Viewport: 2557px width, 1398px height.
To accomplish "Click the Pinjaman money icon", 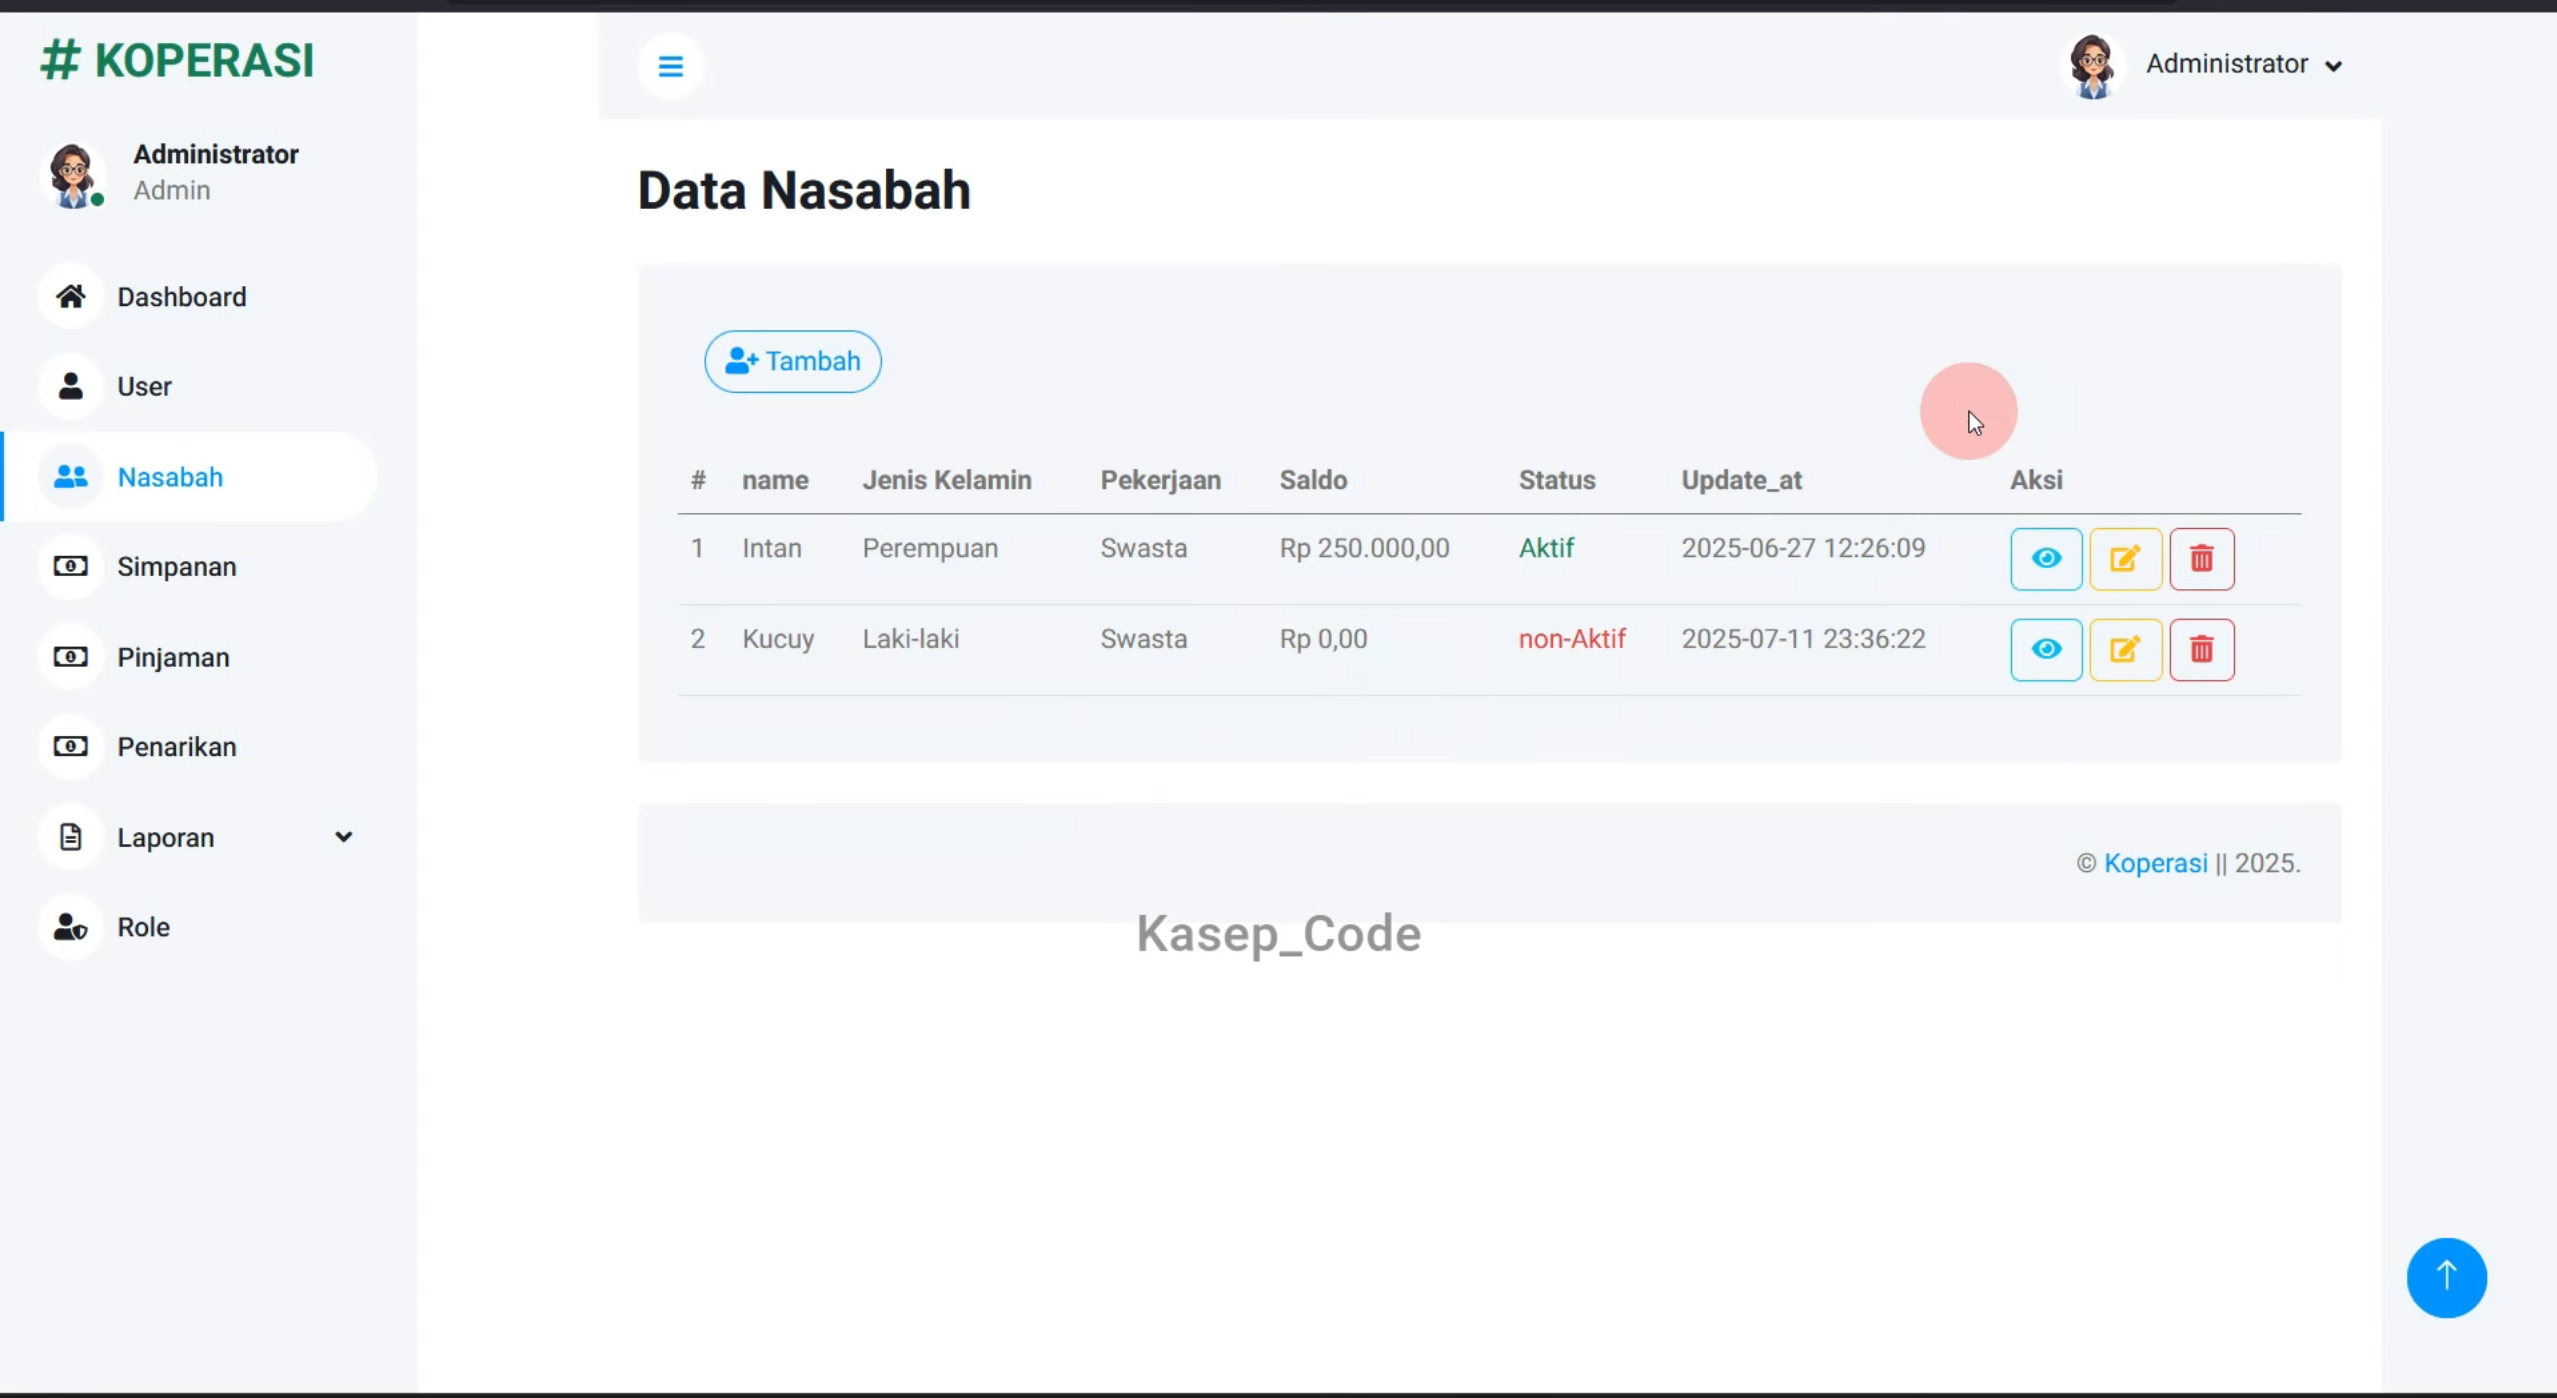I will pyautogui.click(x=70, y=657).
